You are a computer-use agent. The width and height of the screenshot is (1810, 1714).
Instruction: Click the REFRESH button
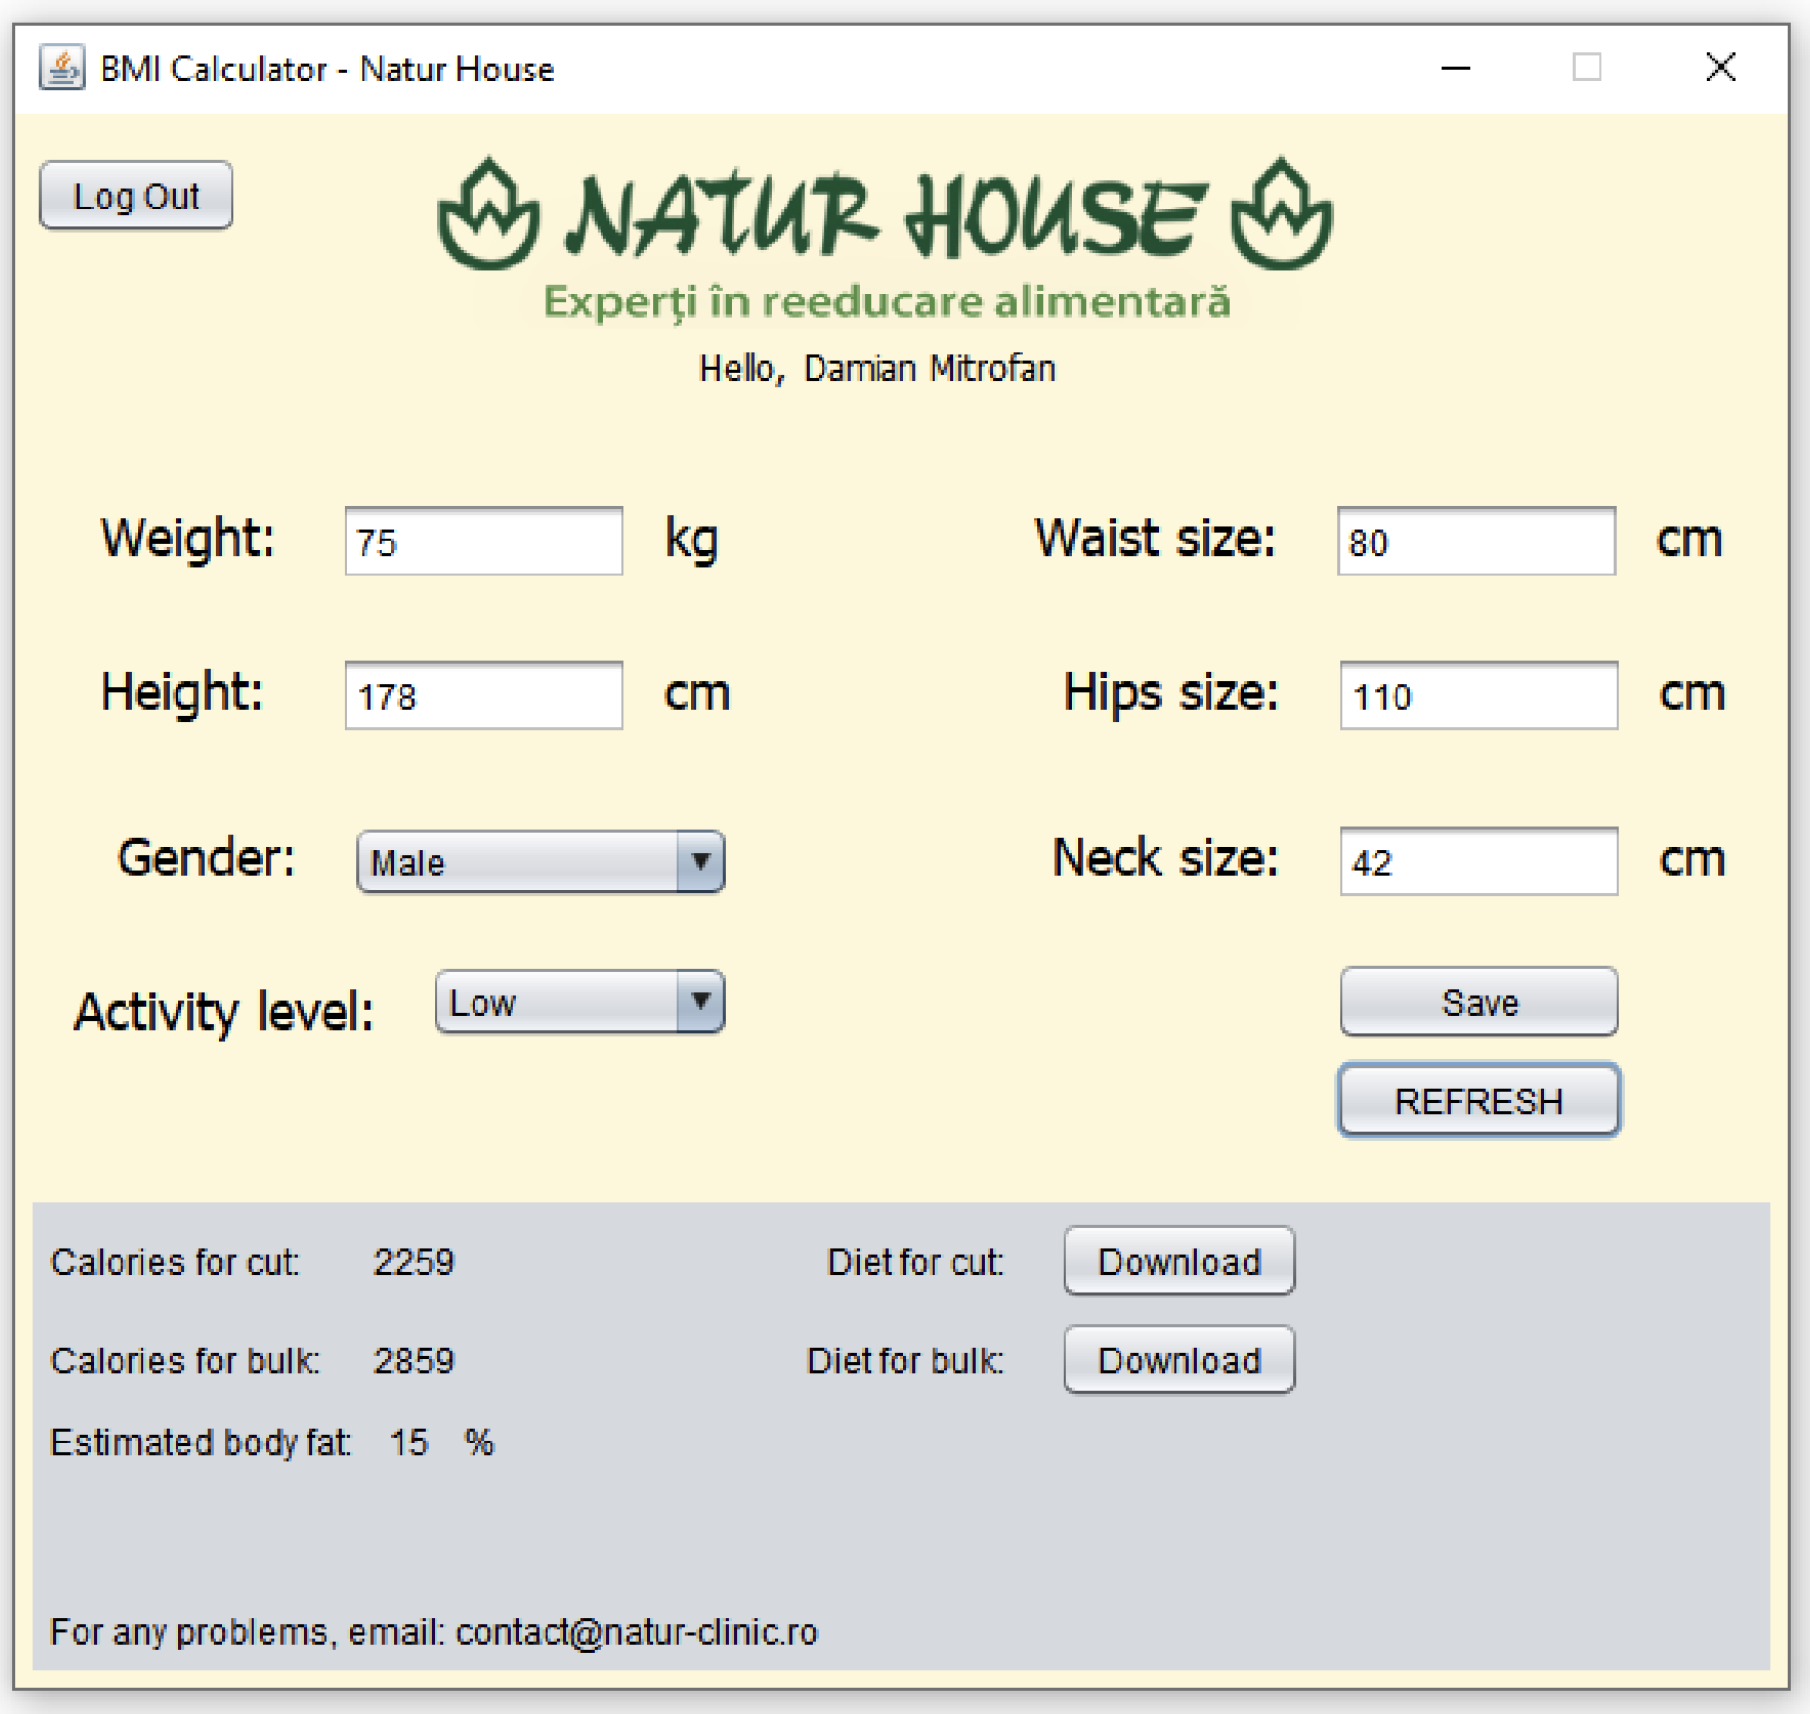click(1478, 1100)
